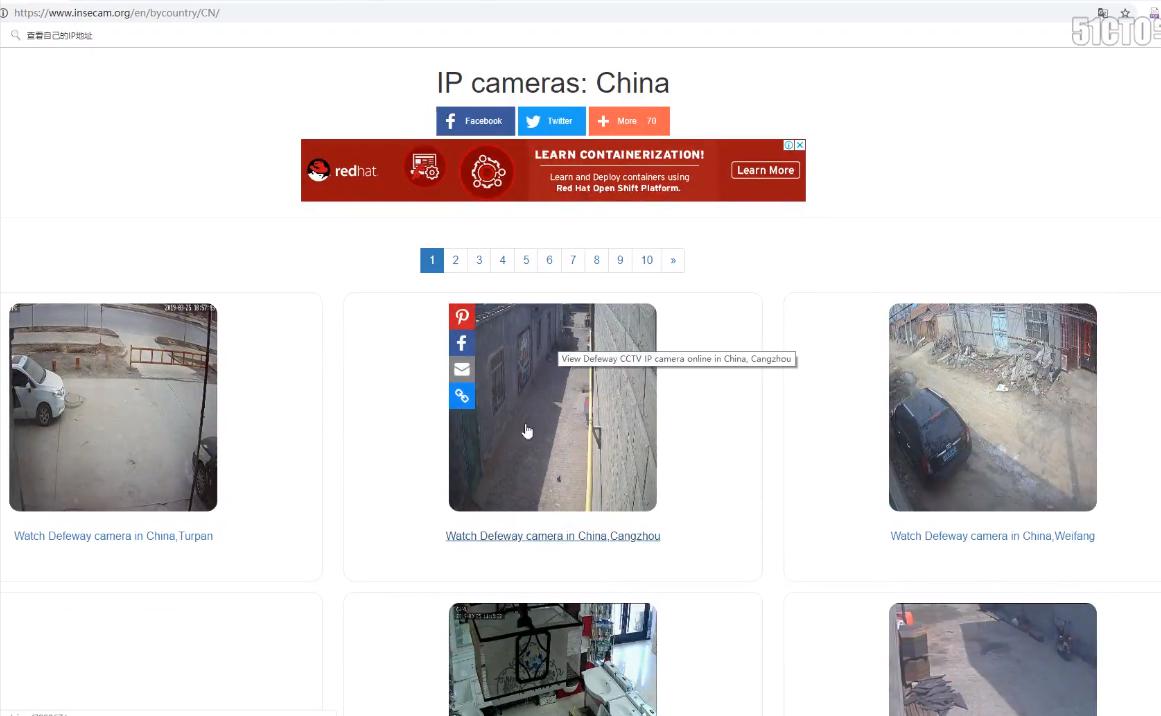Go to page 9 of cameras
The height and width of the screenshot is (716, 1161).
click(620, 260)
